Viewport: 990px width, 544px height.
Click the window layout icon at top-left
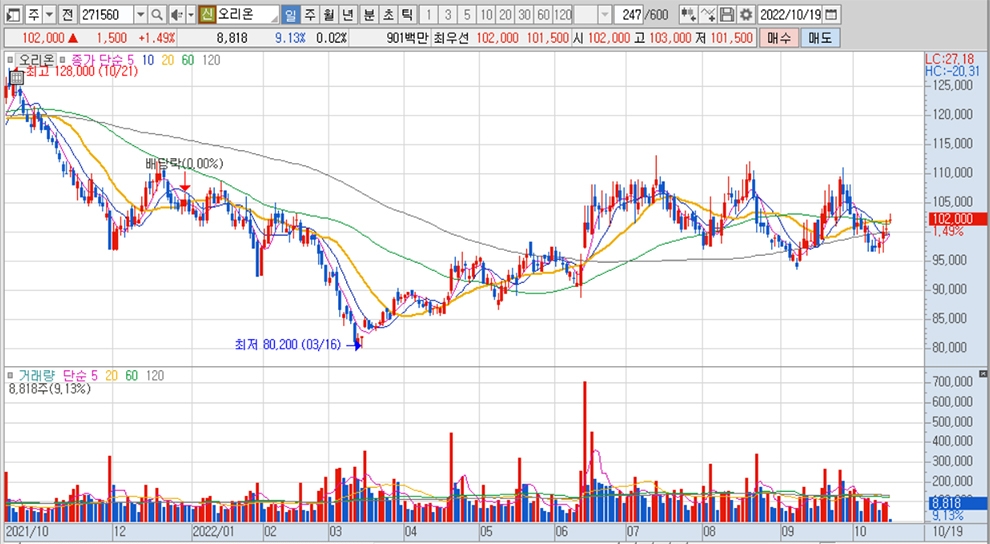tap(11, 15)
